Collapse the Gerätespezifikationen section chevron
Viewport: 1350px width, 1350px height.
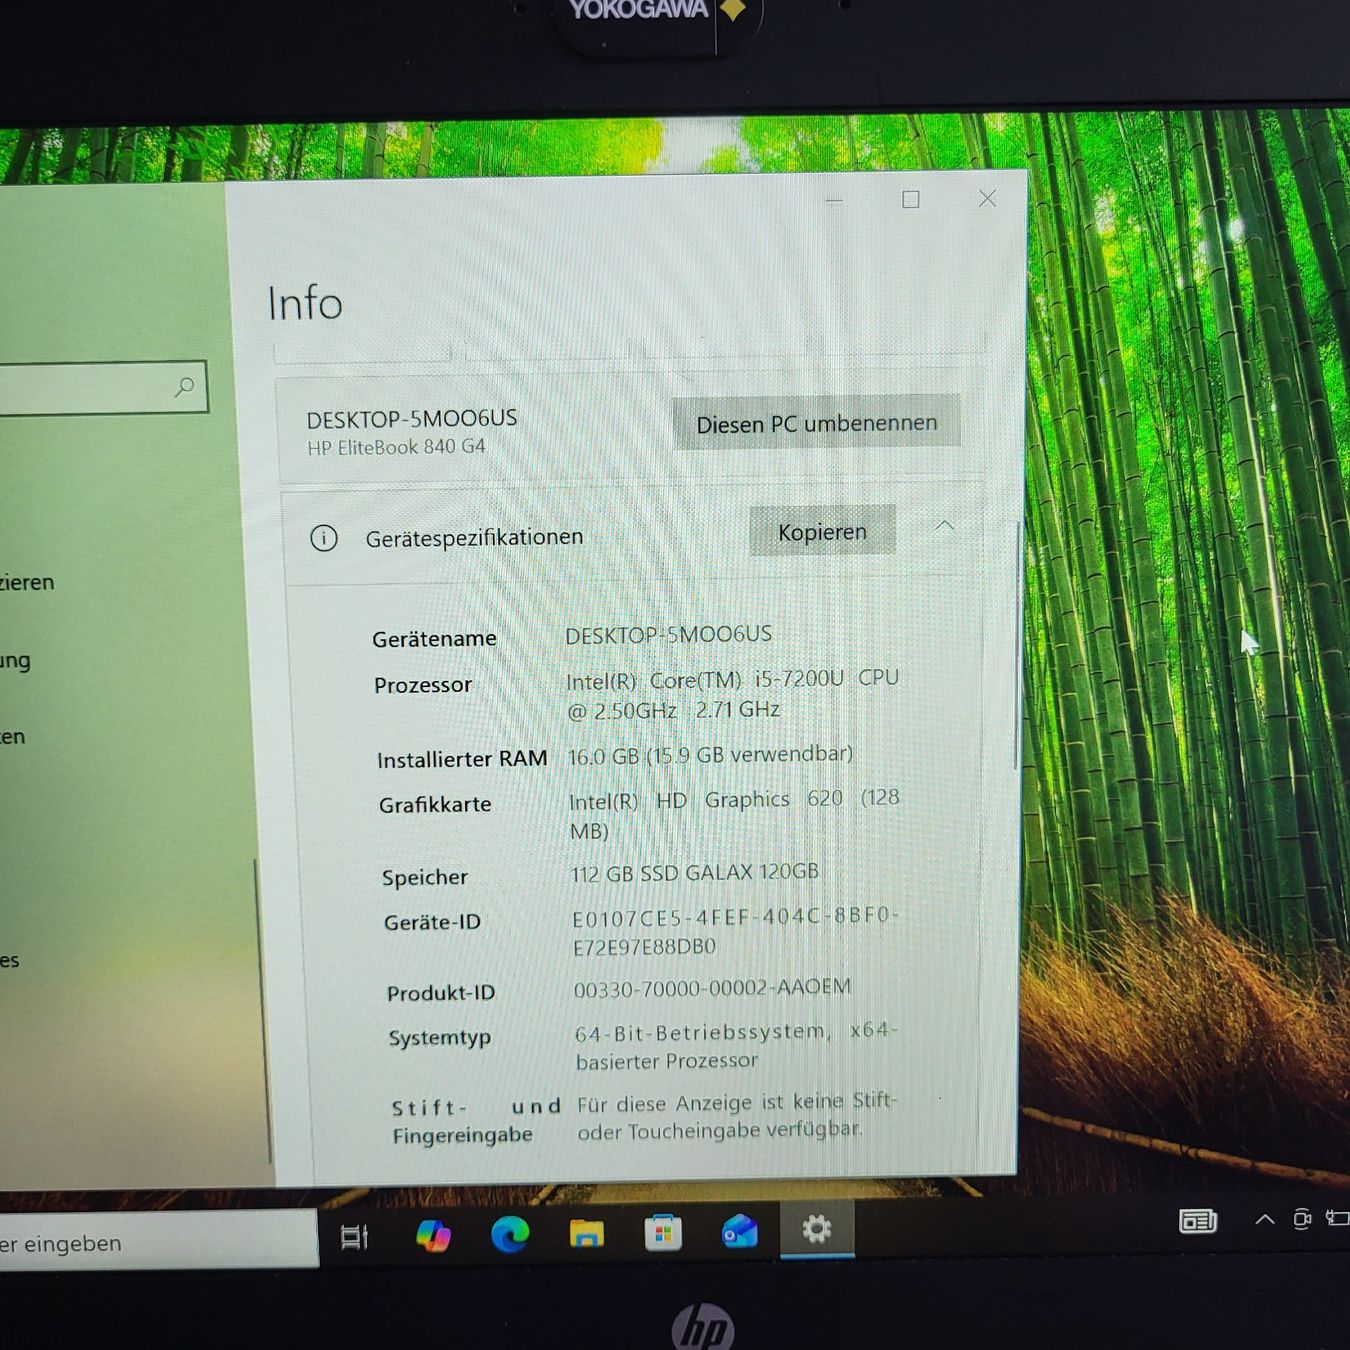pos(945,525)
